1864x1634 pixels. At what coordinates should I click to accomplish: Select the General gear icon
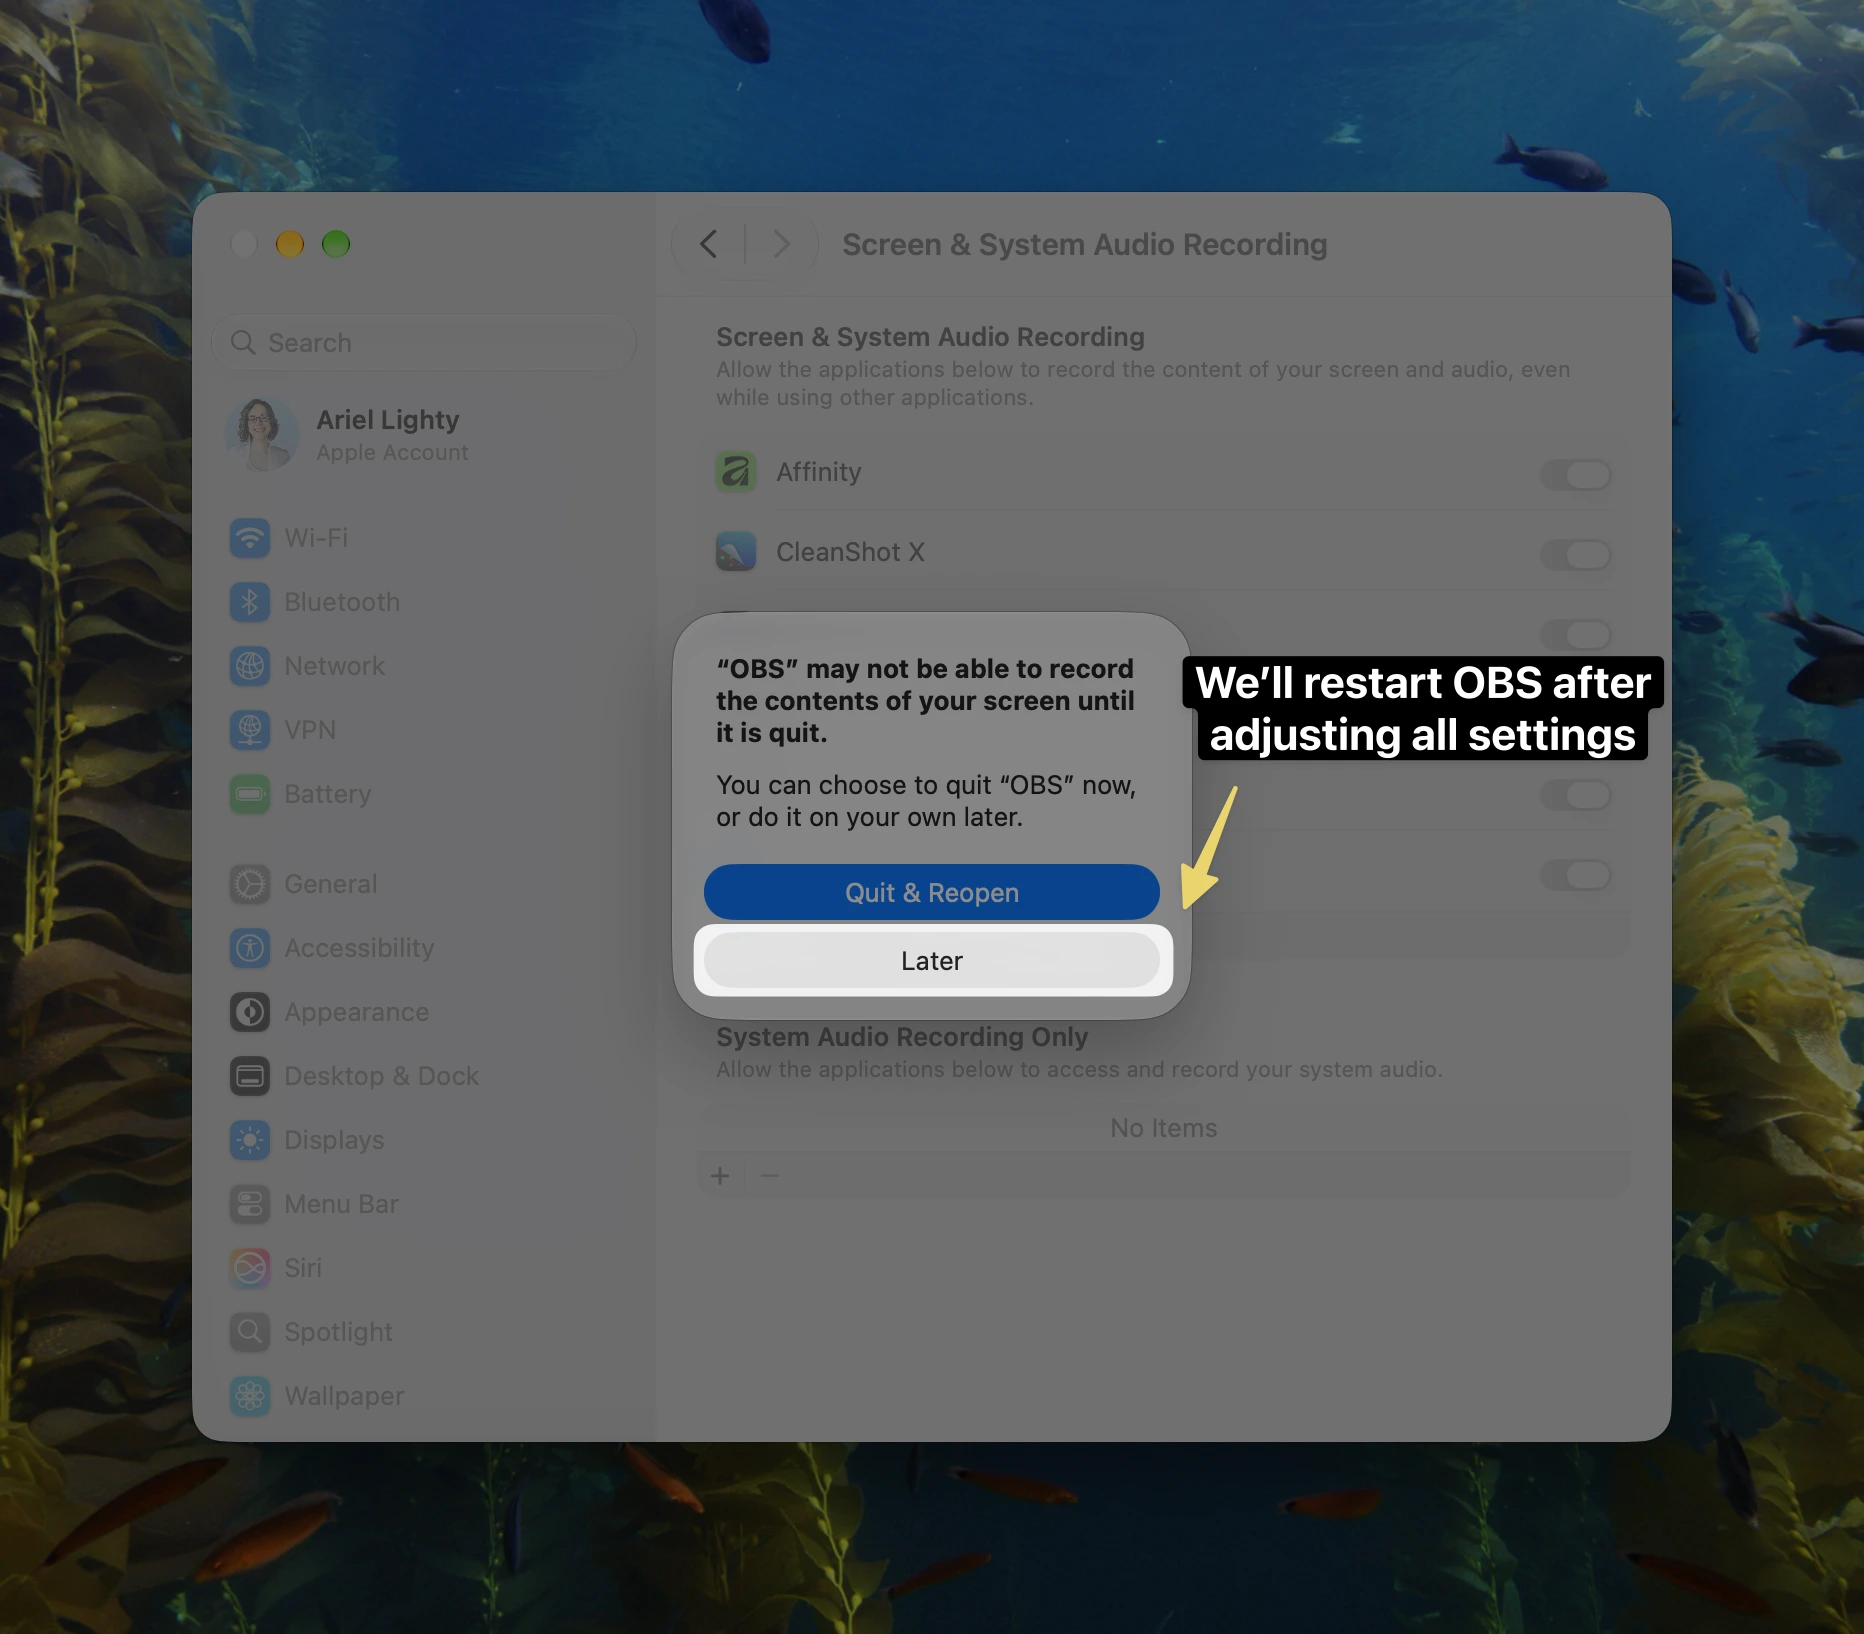click(x=250, y=884)
